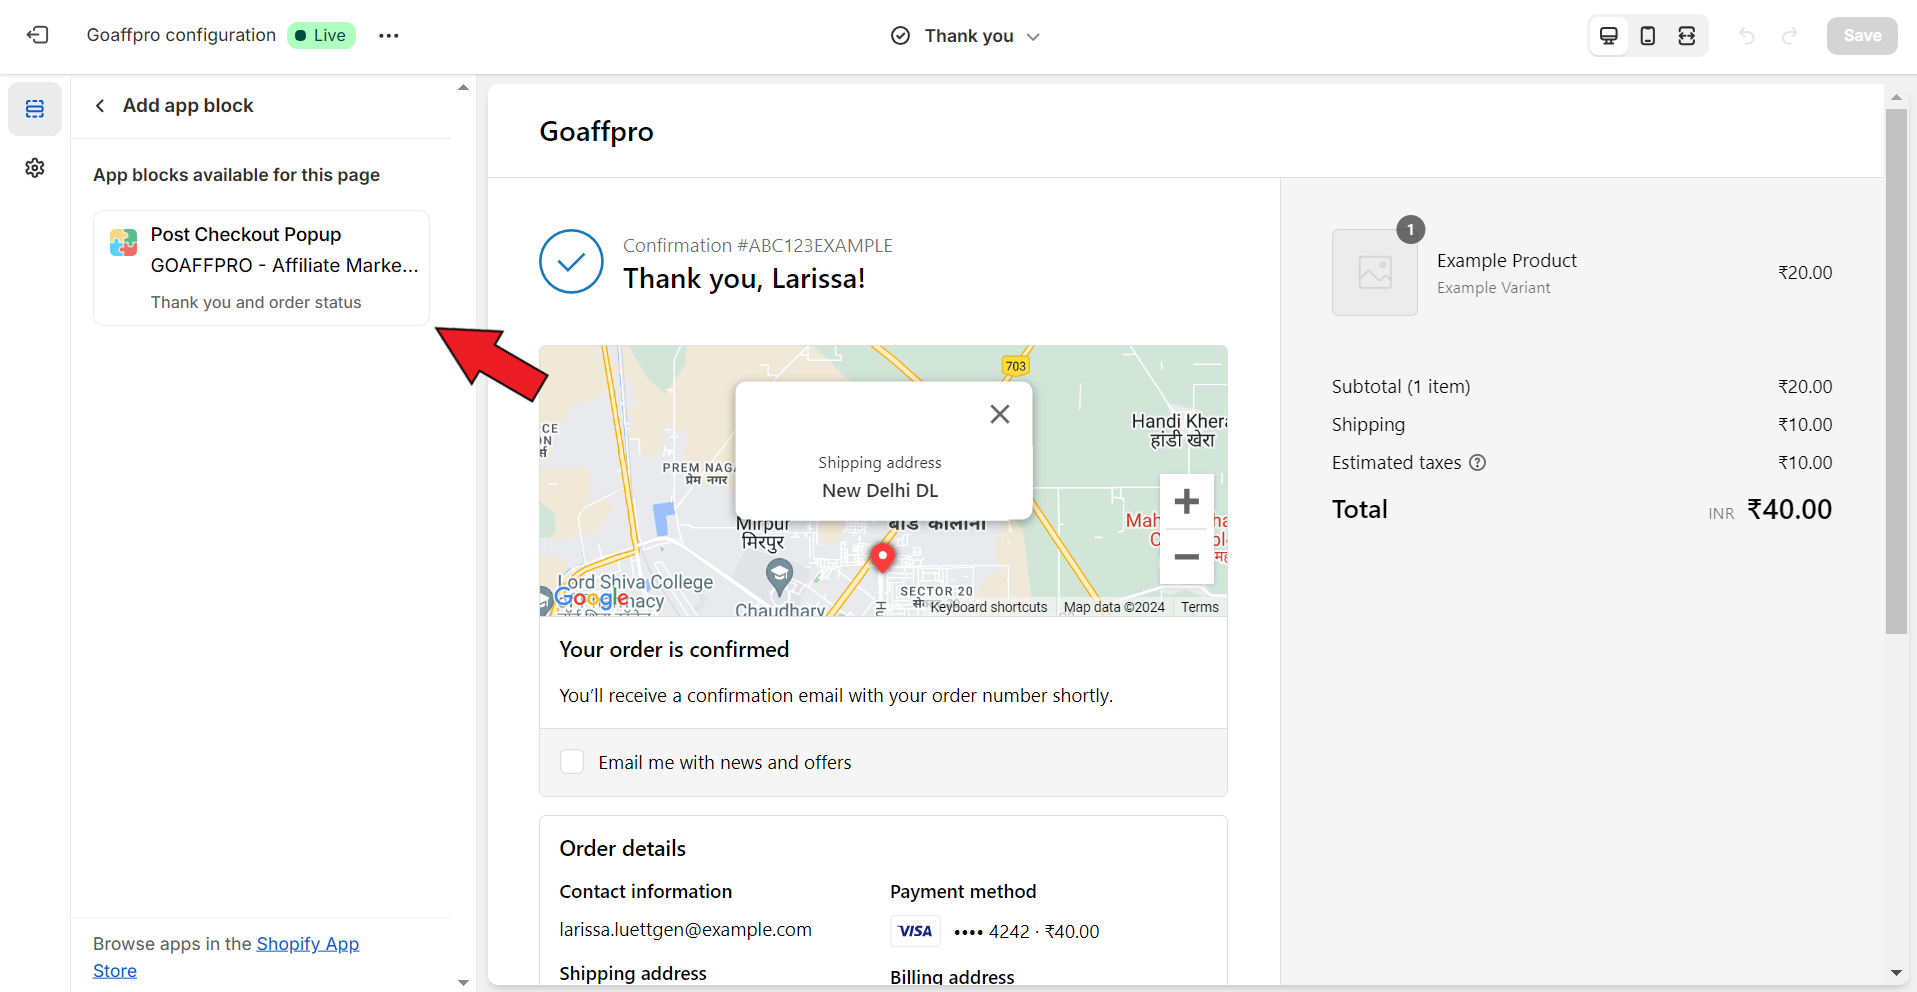Open the Sections panel icon
This screenshot has width=1917, height=992.
[35, 109]
